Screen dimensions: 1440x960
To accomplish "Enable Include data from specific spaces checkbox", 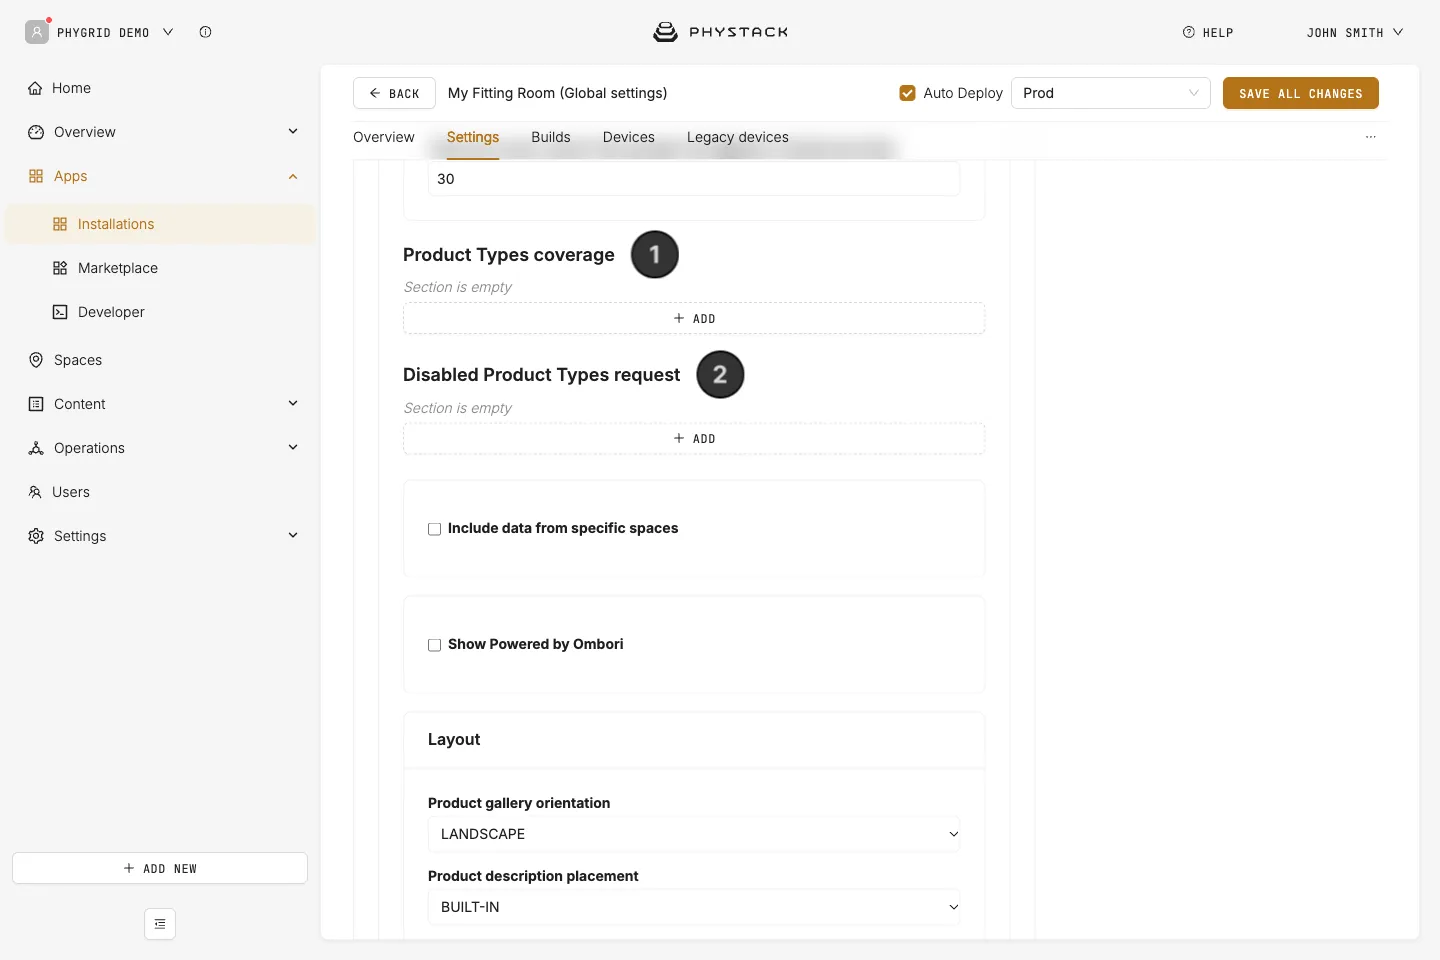I will [434, 529].
